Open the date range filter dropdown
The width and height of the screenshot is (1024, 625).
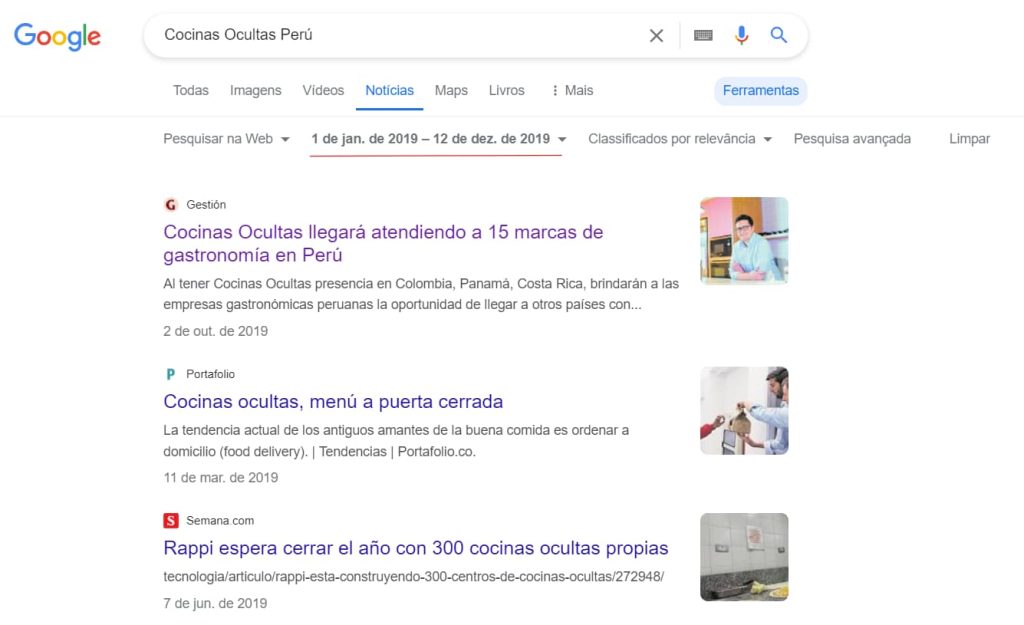pyautogui.click(x=438, y=138)
